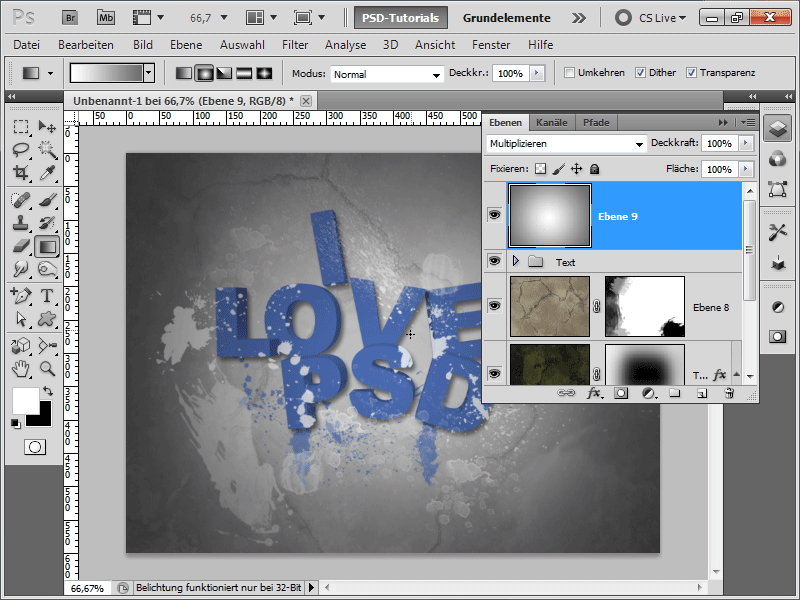Hide the Ebene 9 layer
This screenshot has width=800, height=600.
[494, 215]
